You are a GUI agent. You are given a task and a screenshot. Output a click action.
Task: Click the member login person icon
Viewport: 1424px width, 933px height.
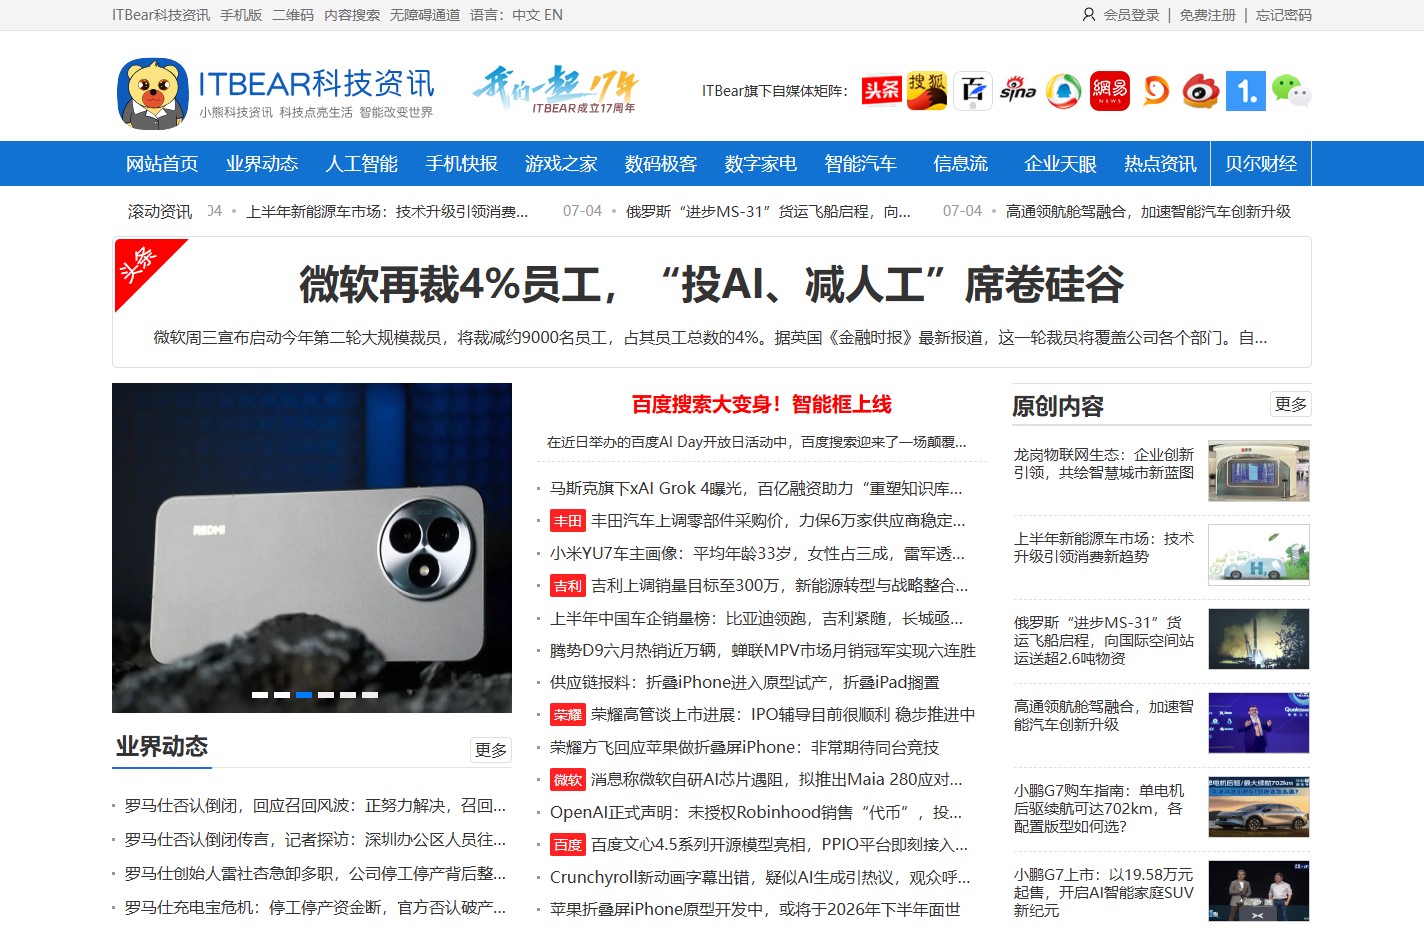[1089, 15]
